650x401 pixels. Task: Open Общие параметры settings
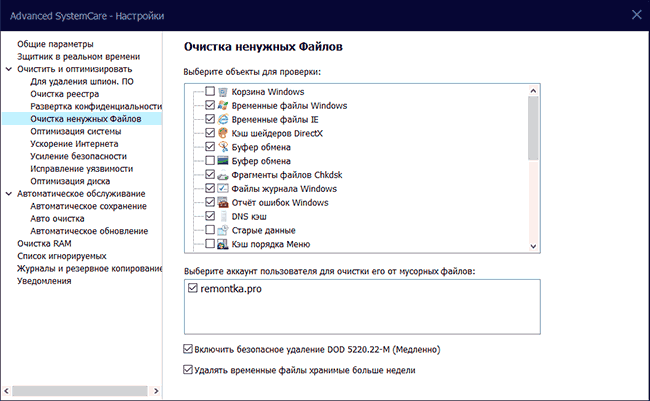coord(55,44)
